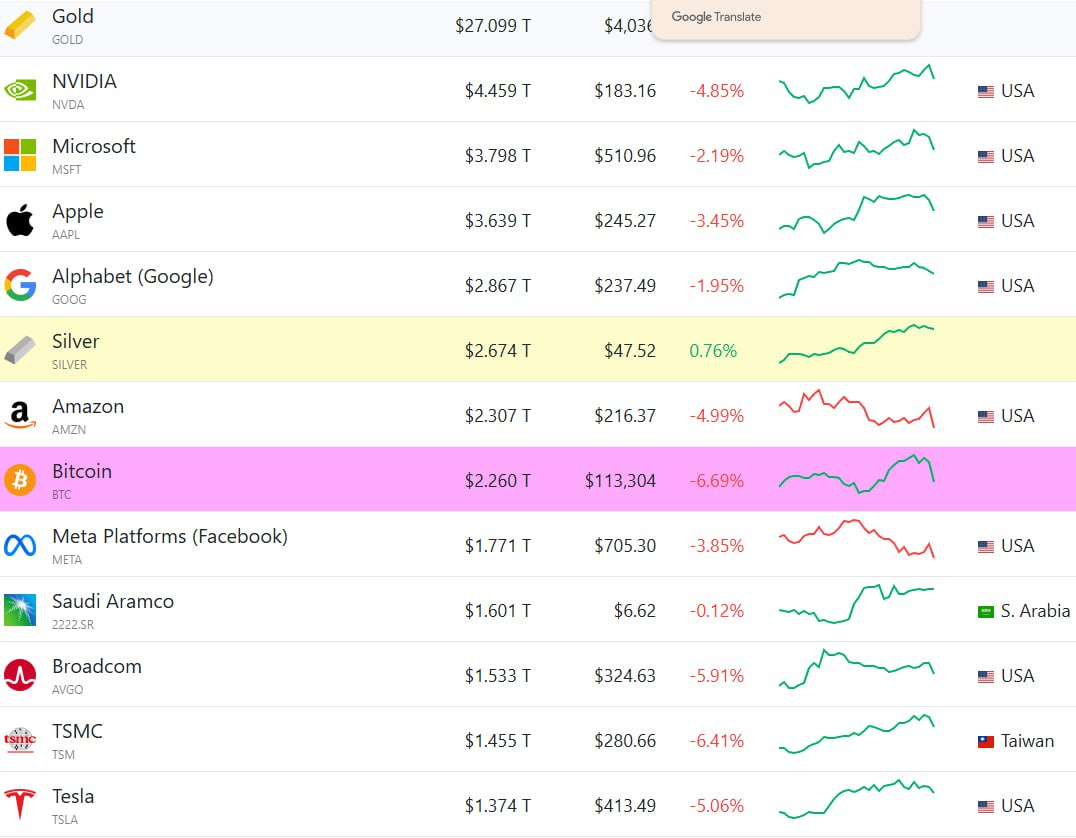Click the USA flag in Amazon row

[x=985, y=417]
